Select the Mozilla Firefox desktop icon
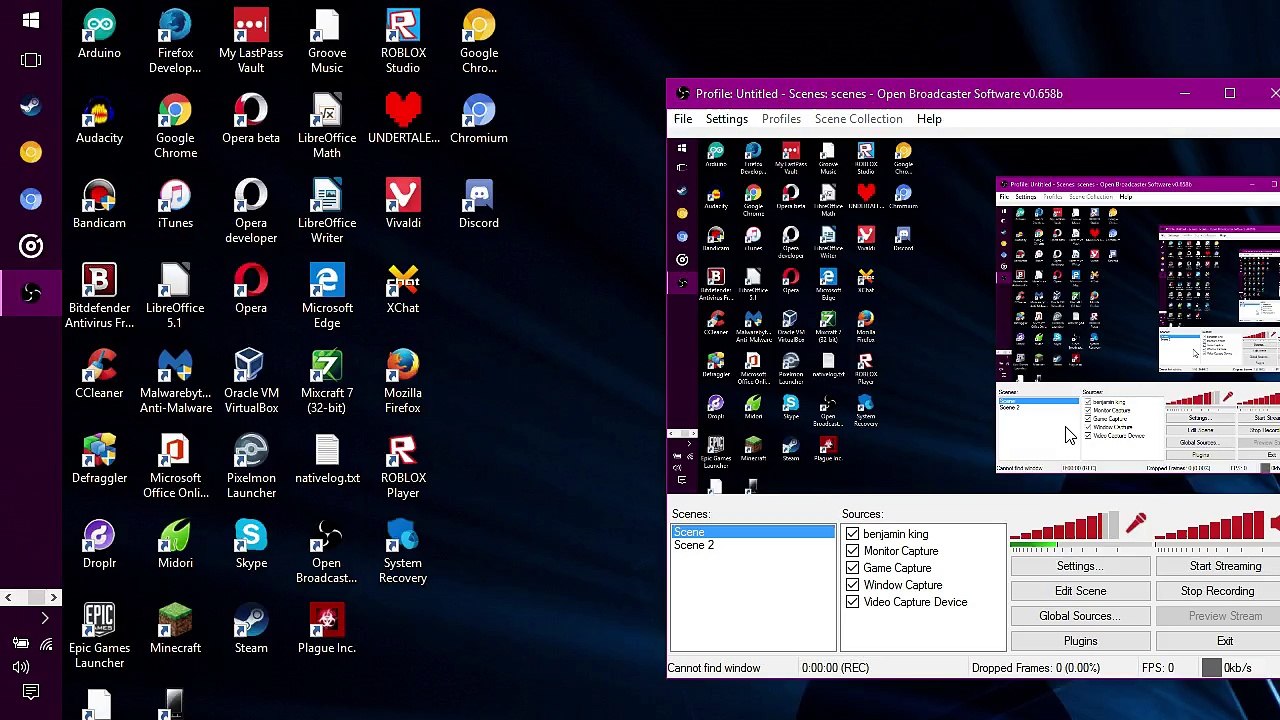1280x720 pixels. [403, 381]
